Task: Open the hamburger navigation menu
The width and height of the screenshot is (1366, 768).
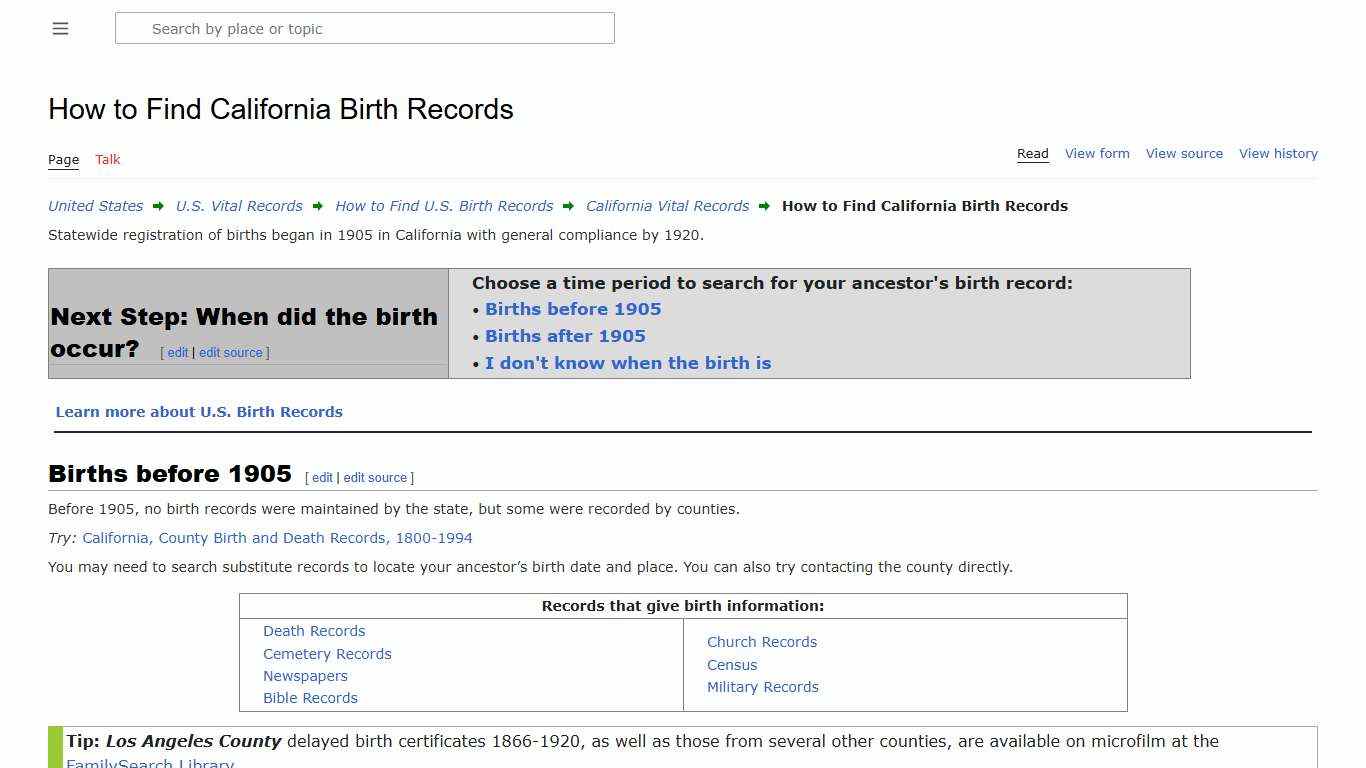Action: pyautogui.click(x=60, y=28)
